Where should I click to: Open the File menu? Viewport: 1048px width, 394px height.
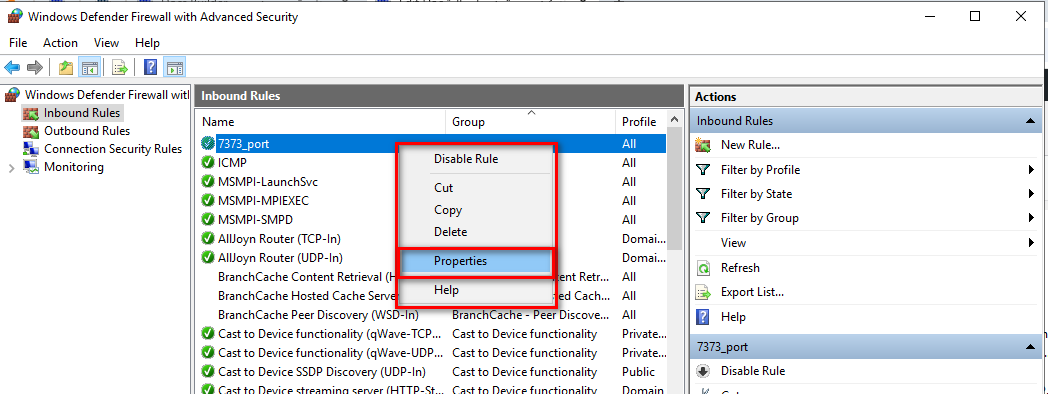click(x=18, y=43)
